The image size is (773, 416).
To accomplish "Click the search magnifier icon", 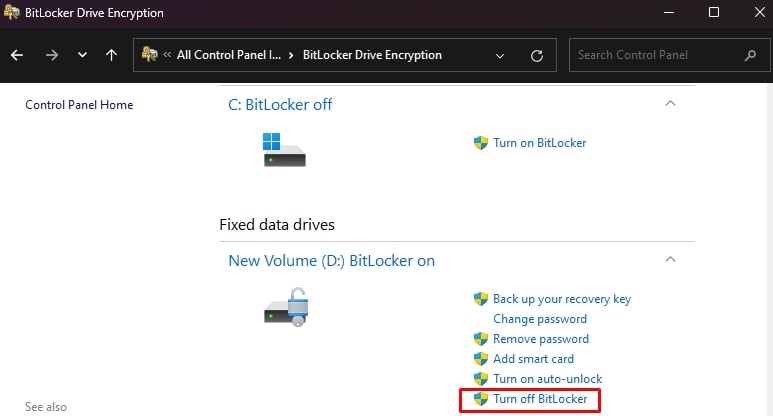I will [x=750, y=55].
